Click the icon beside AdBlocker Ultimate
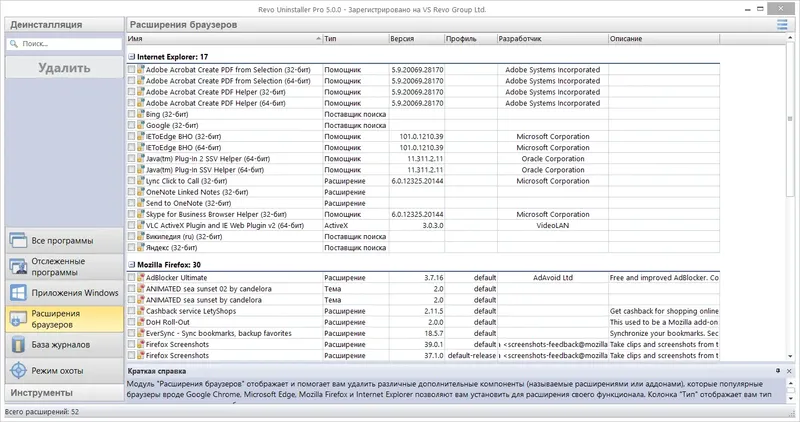The height and width of the screenshot is (422, 800). pos(141,278)
